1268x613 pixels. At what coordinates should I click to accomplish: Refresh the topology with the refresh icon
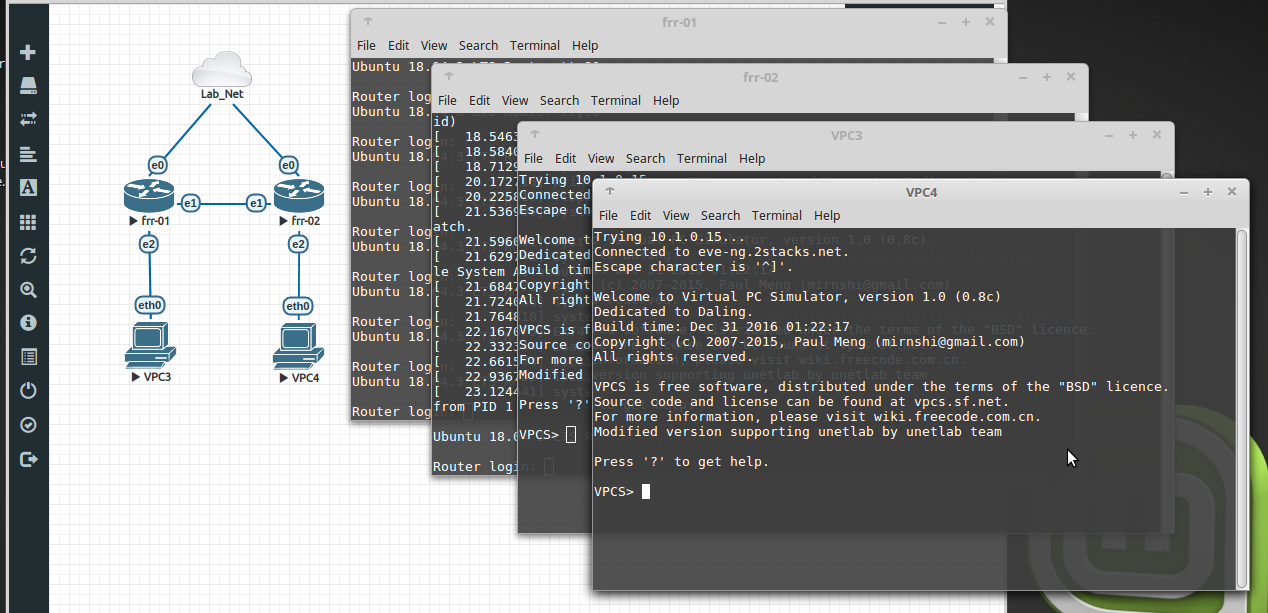(x=28, y=256)
